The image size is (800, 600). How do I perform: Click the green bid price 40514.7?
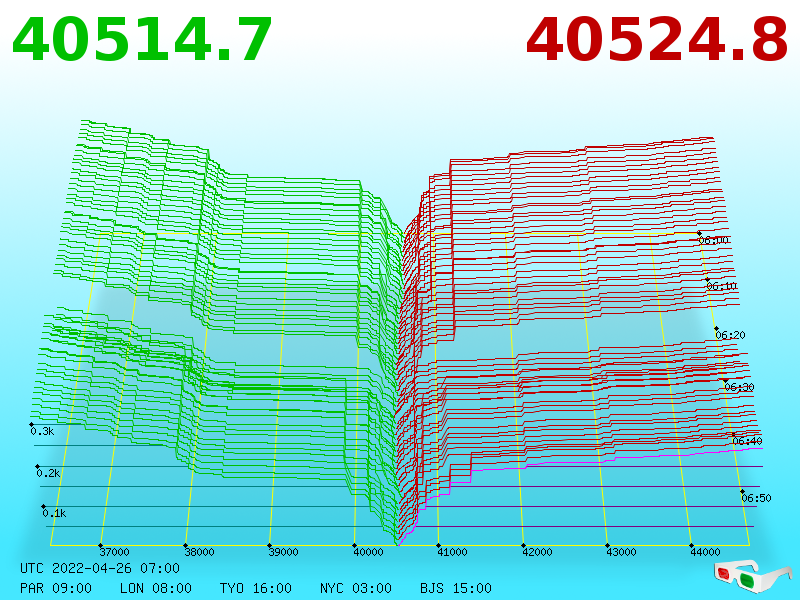point(142,40)
